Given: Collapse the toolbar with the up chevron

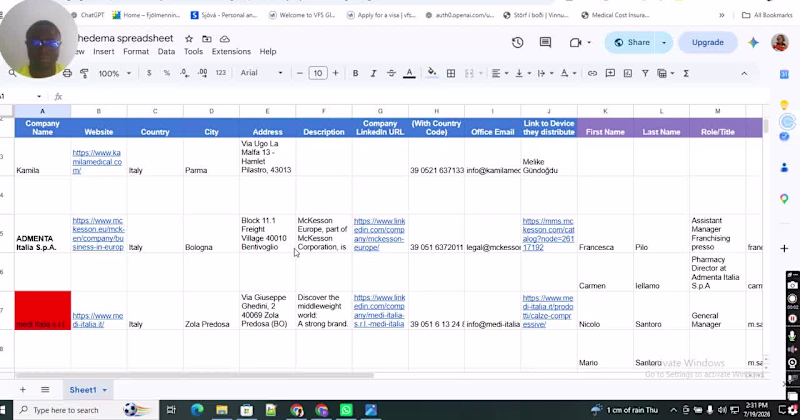Looking at the screenshot, I should (x=744, y=73).
